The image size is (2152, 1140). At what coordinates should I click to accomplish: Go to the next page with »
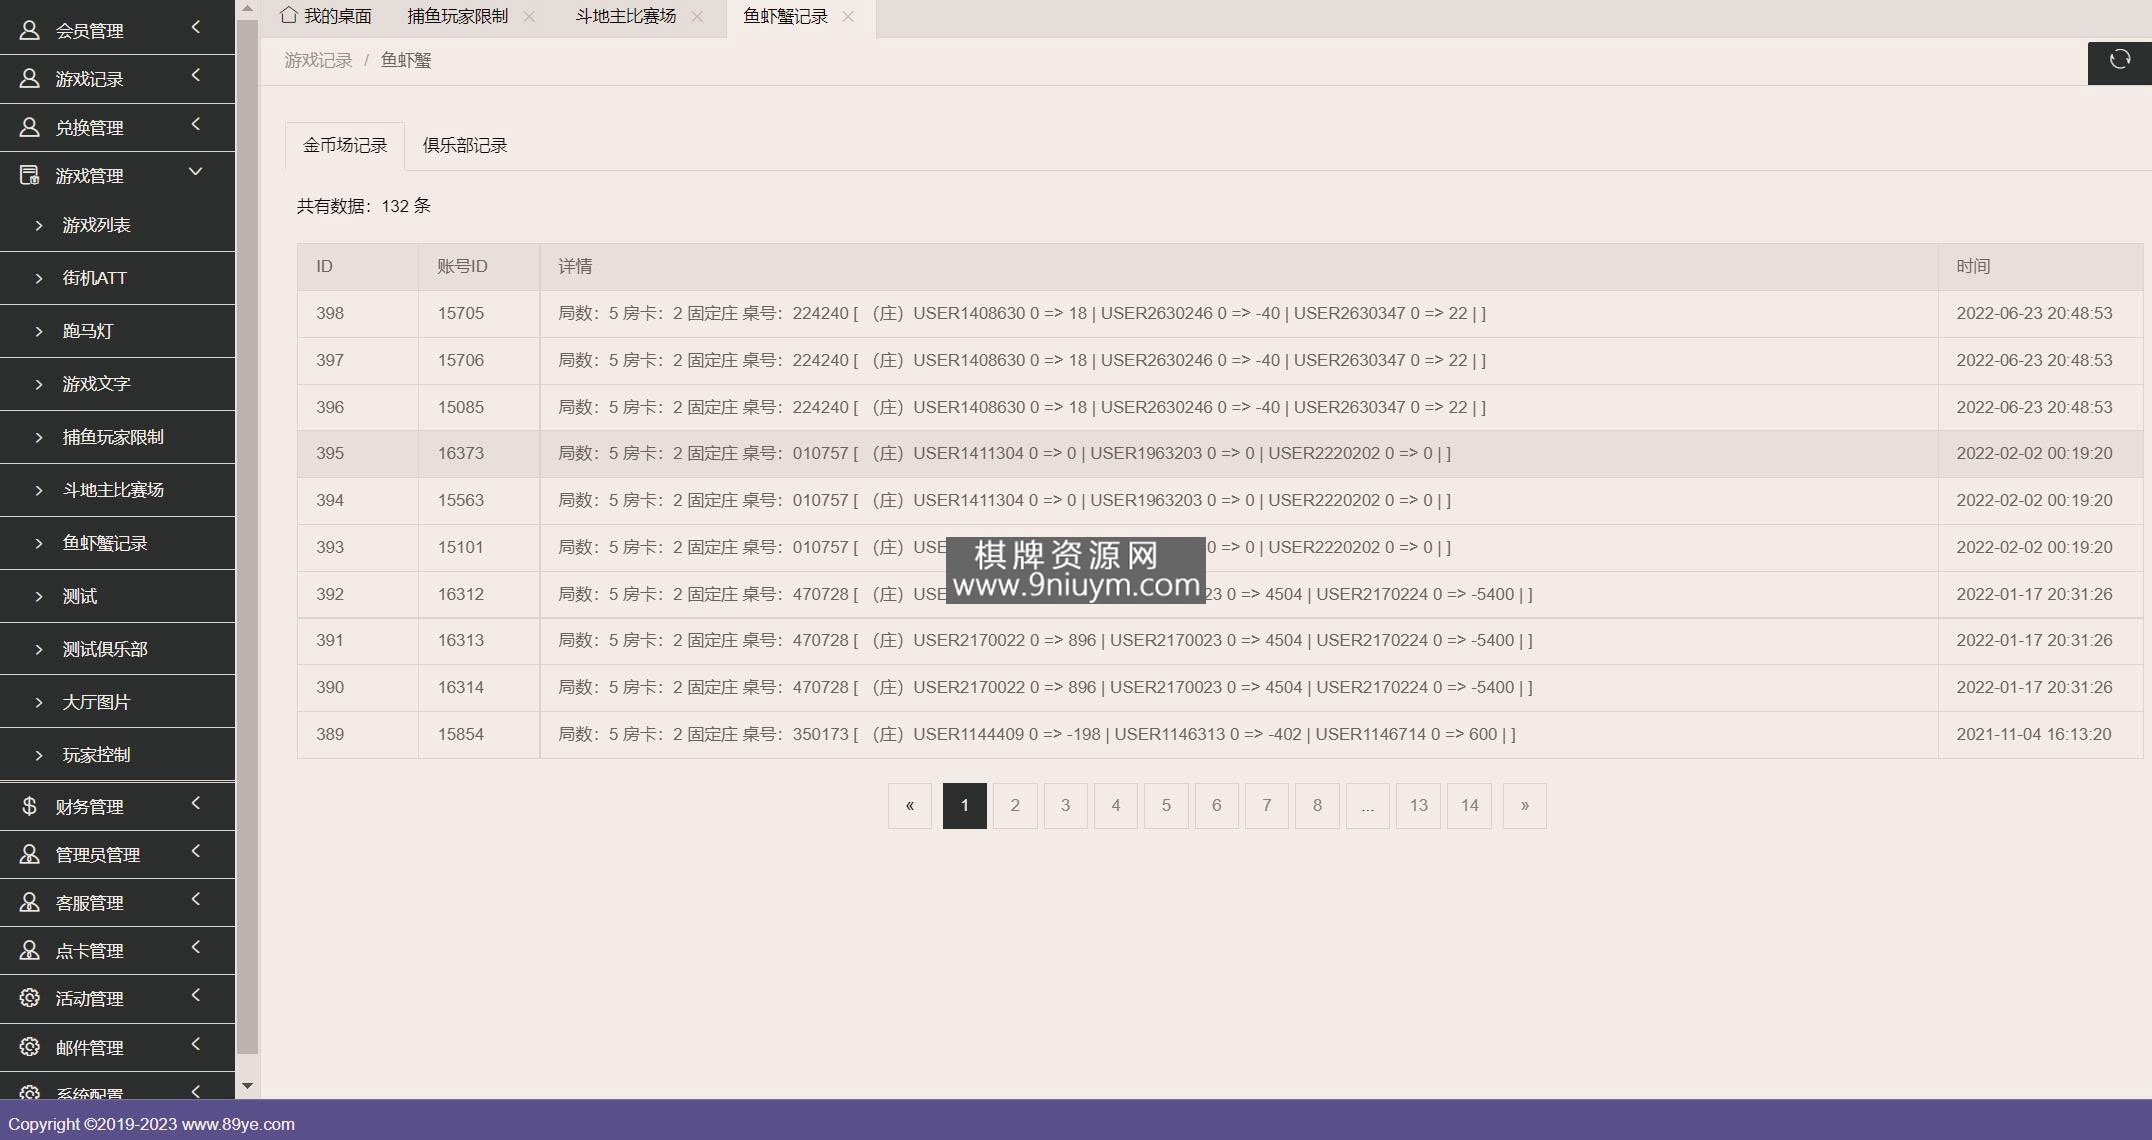point(1525,806)
